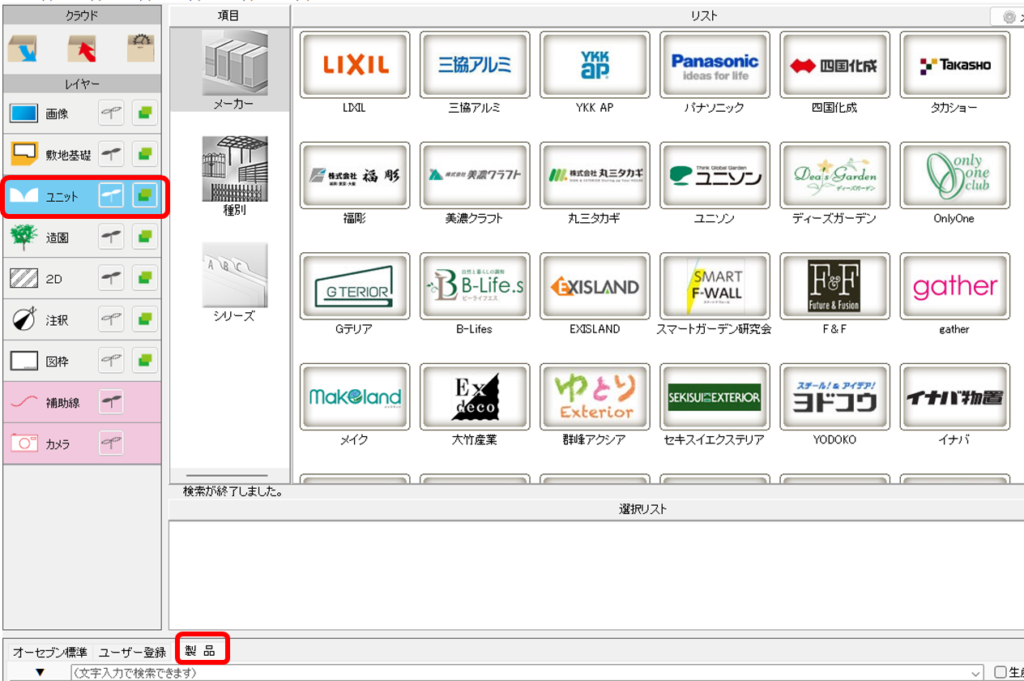Choose the 種別 type category icon
Image resolution: width=1024 pixels, height=681 pixels.
click(x=233, y=175)
